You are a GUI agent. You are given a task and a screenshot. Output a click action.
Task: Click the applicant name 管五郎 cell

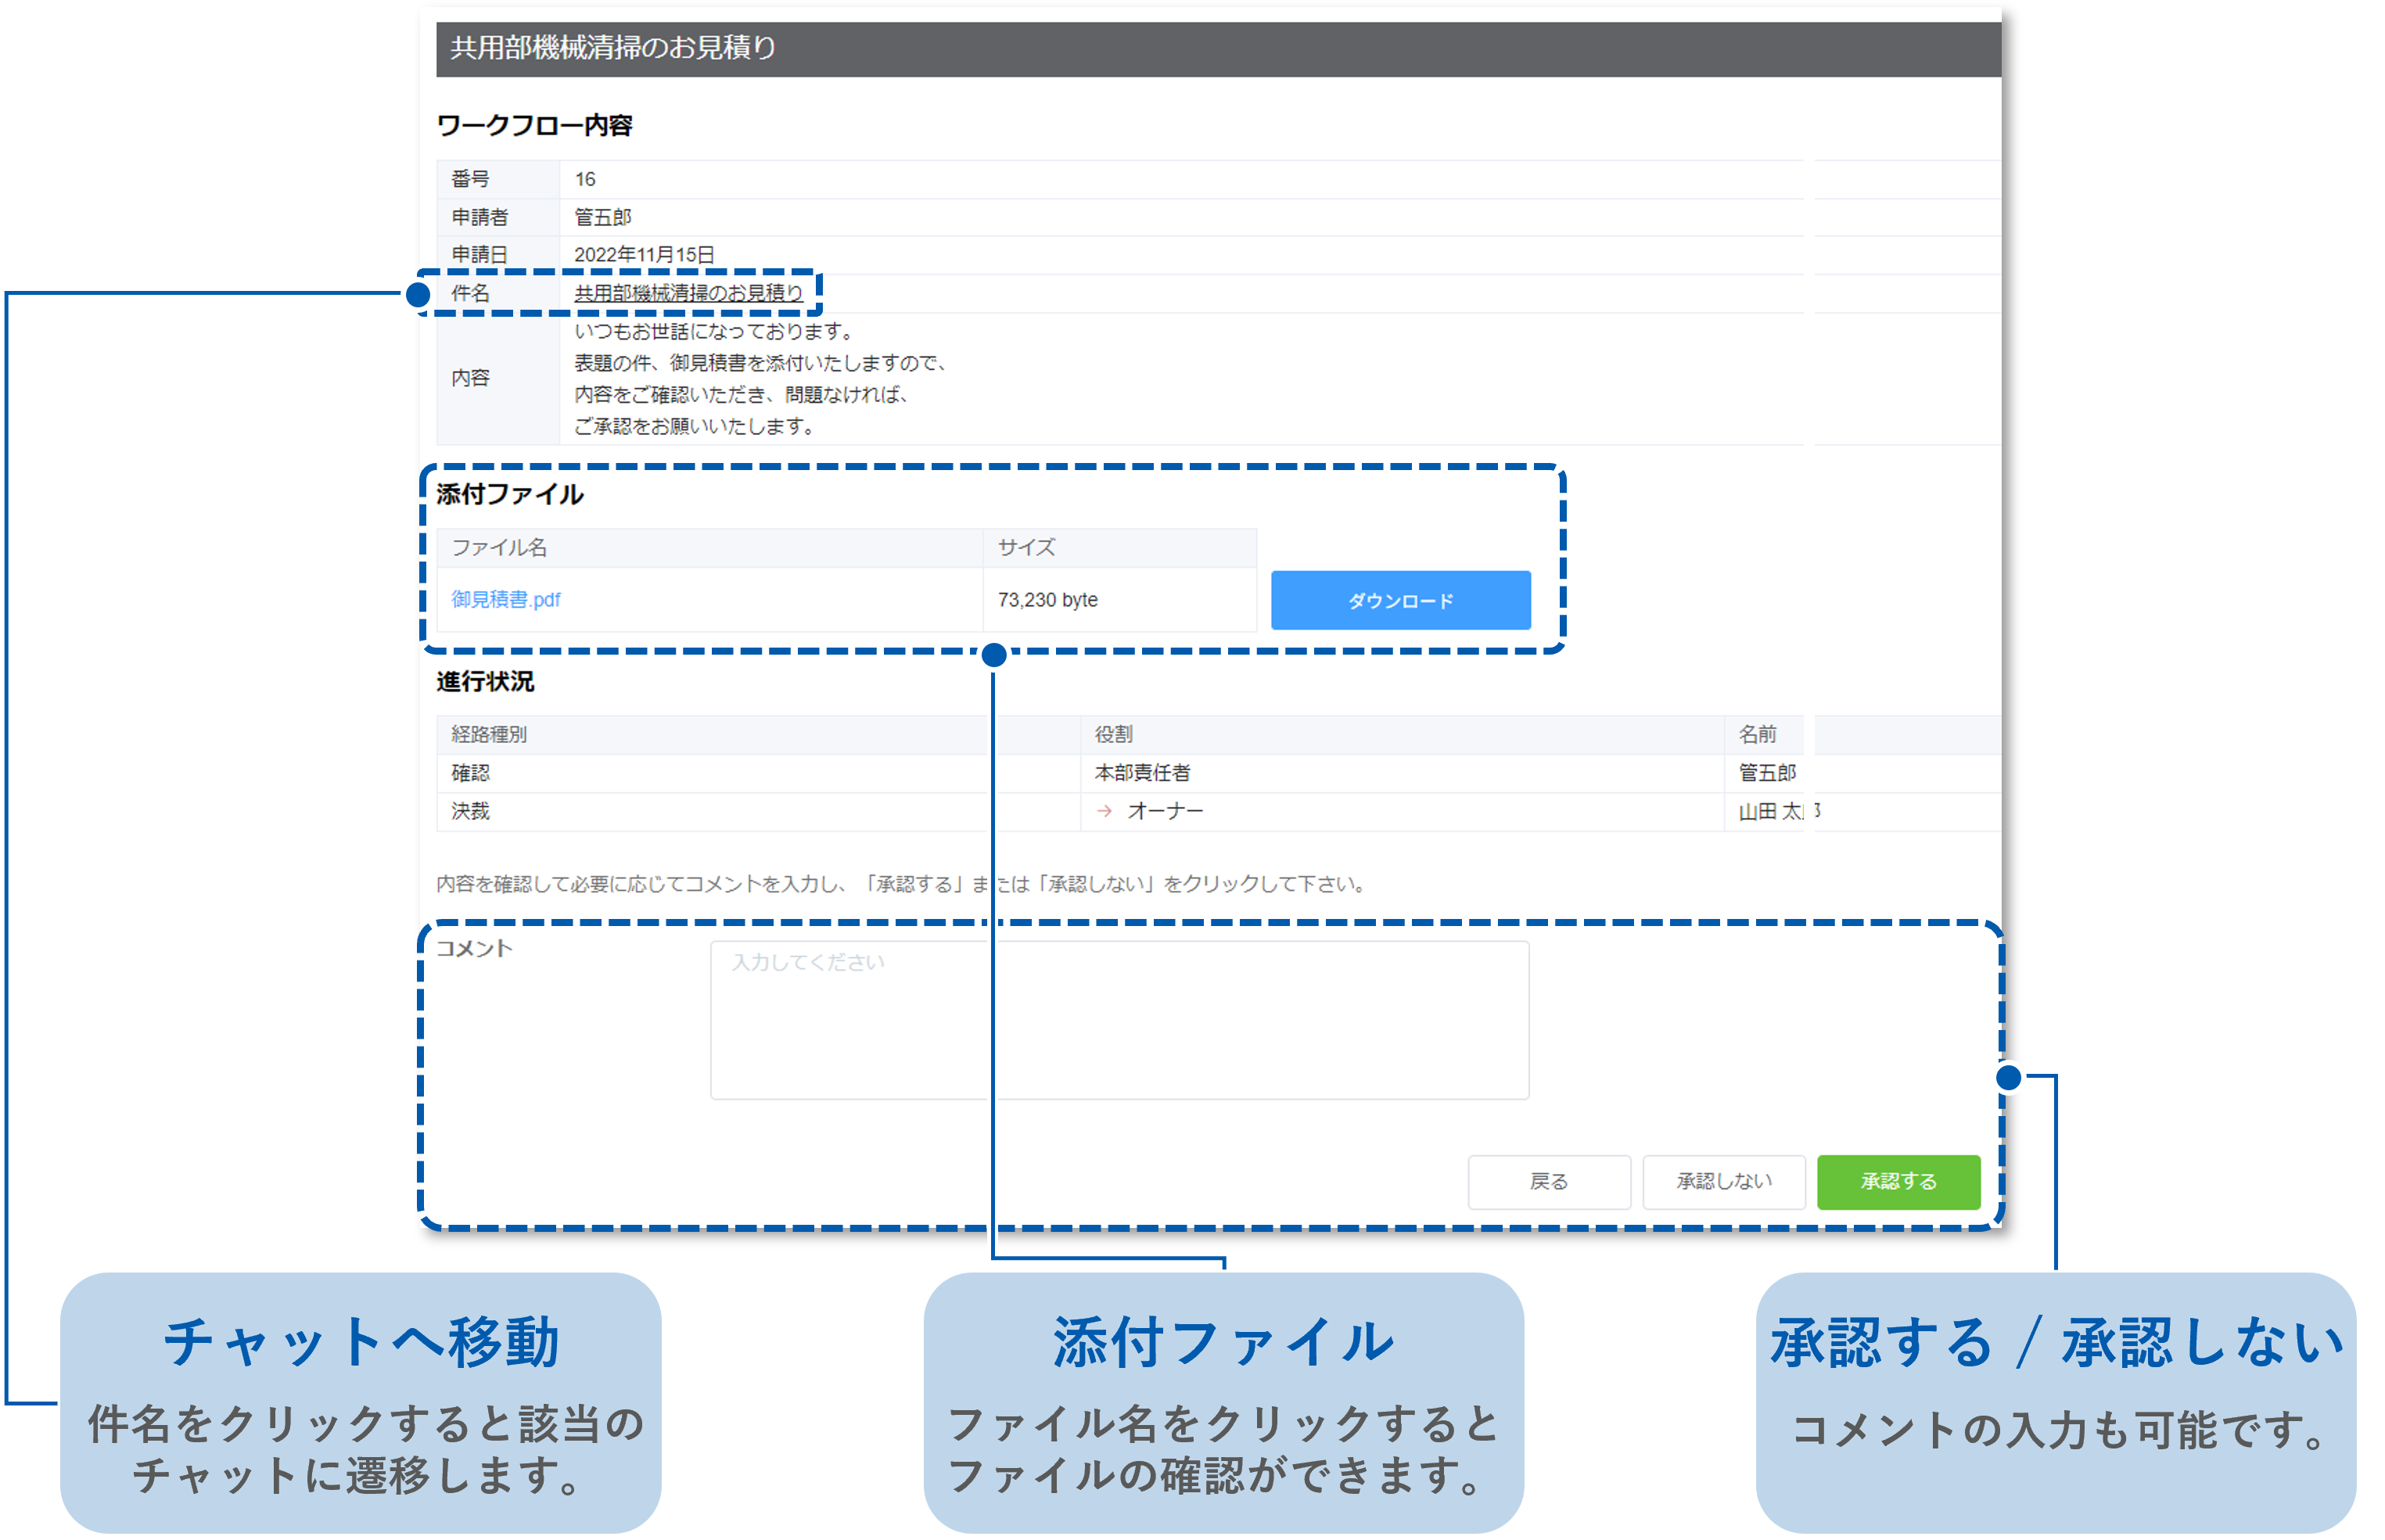[602, 217]
